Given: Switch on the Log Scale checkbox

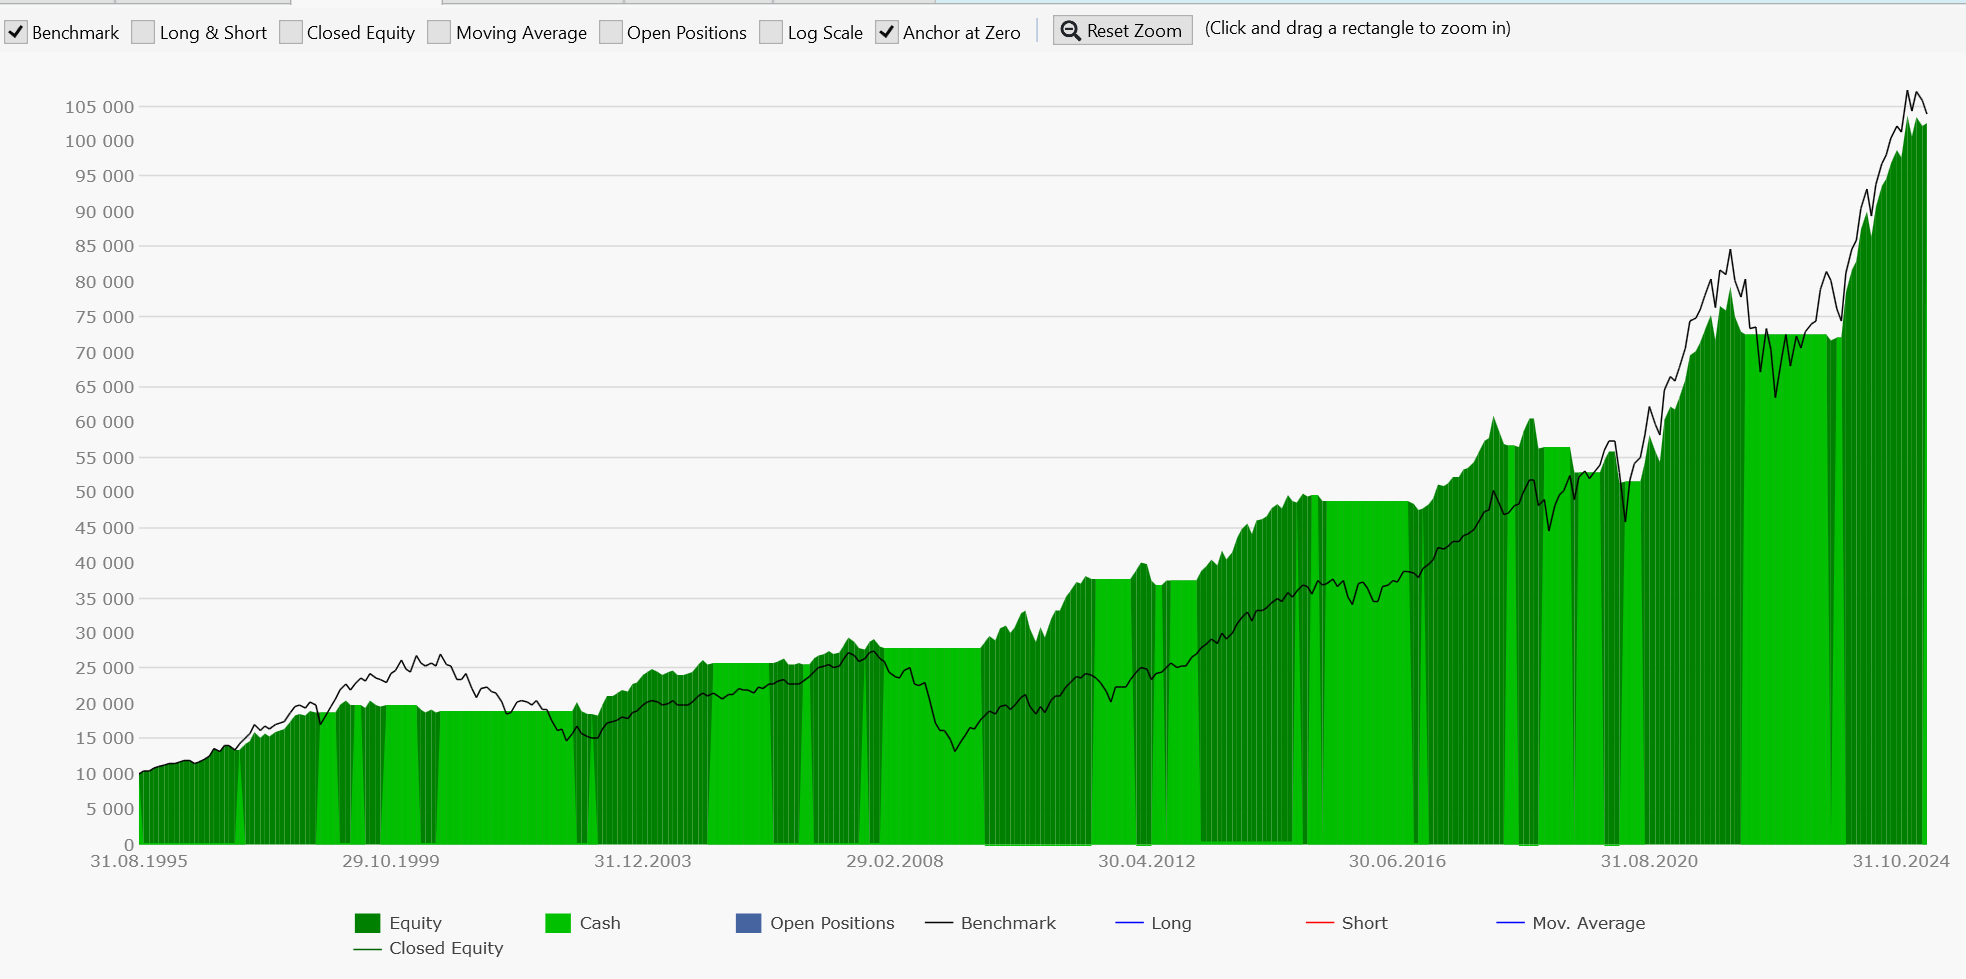Looking at the screenshot, I should click(x=771, y=32).
